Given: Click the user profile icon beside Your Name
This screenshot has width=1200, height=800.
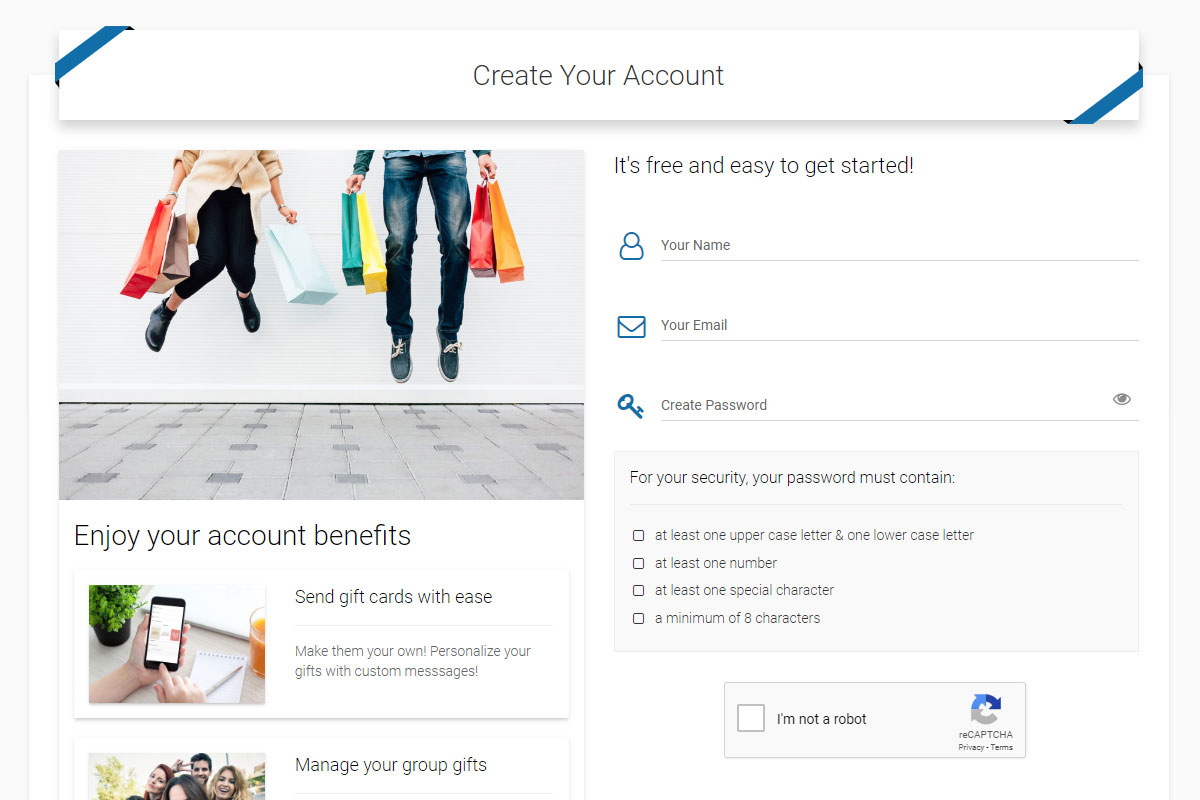Looking at the screenshot, I should point(631,246).
